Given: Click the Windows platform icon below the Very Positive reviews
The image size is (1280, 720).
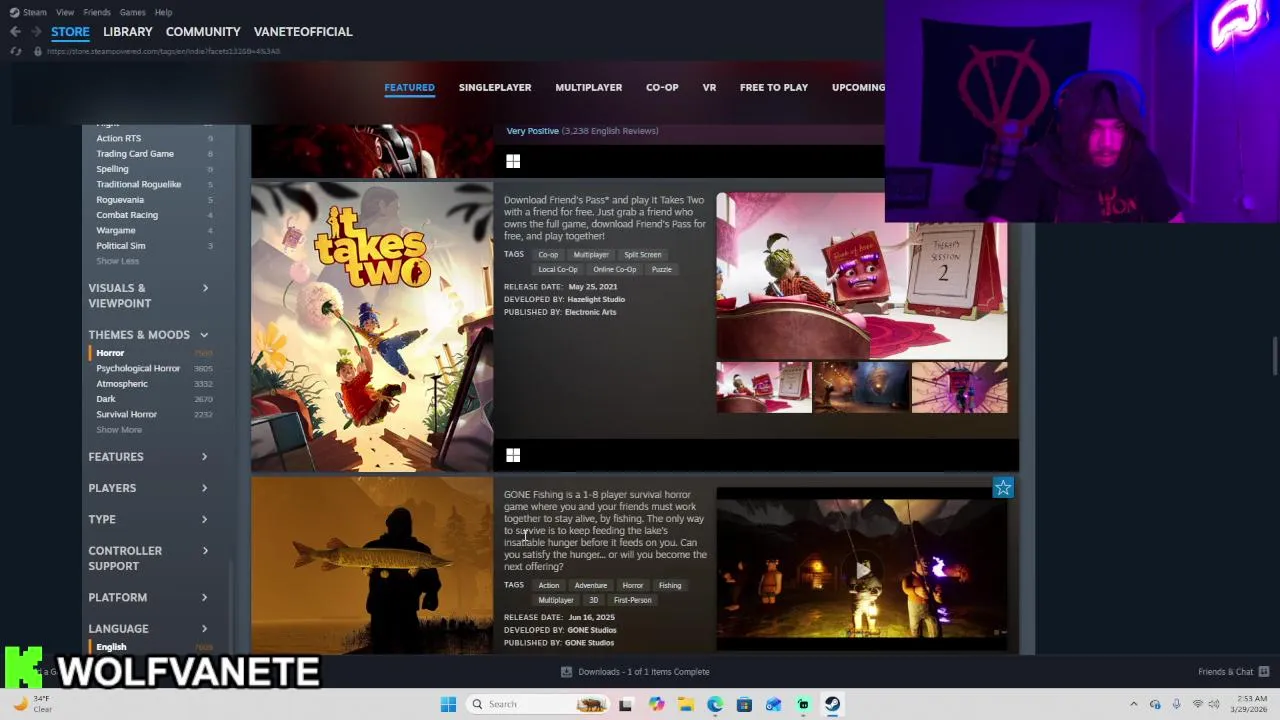Looking at the screenshot, I should point(513,161).
